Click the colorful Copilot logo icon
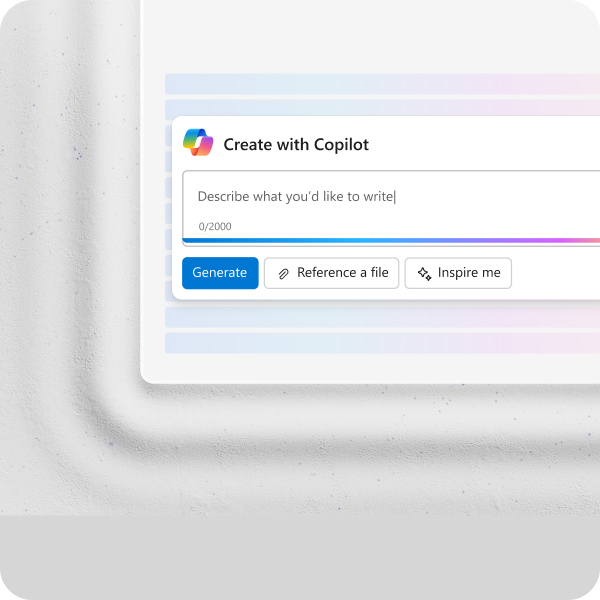 click(x=198, y=142)
